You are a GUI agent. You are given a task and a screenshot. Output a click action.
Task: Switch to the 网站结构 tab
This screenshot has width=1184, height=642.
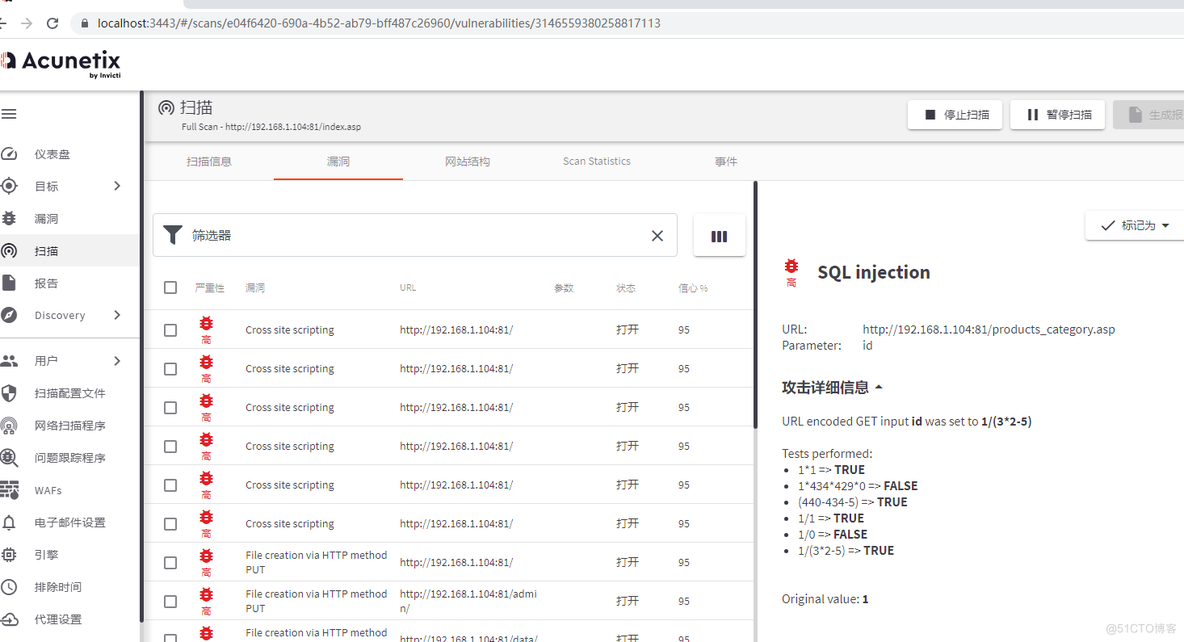[x=467, y=161]
